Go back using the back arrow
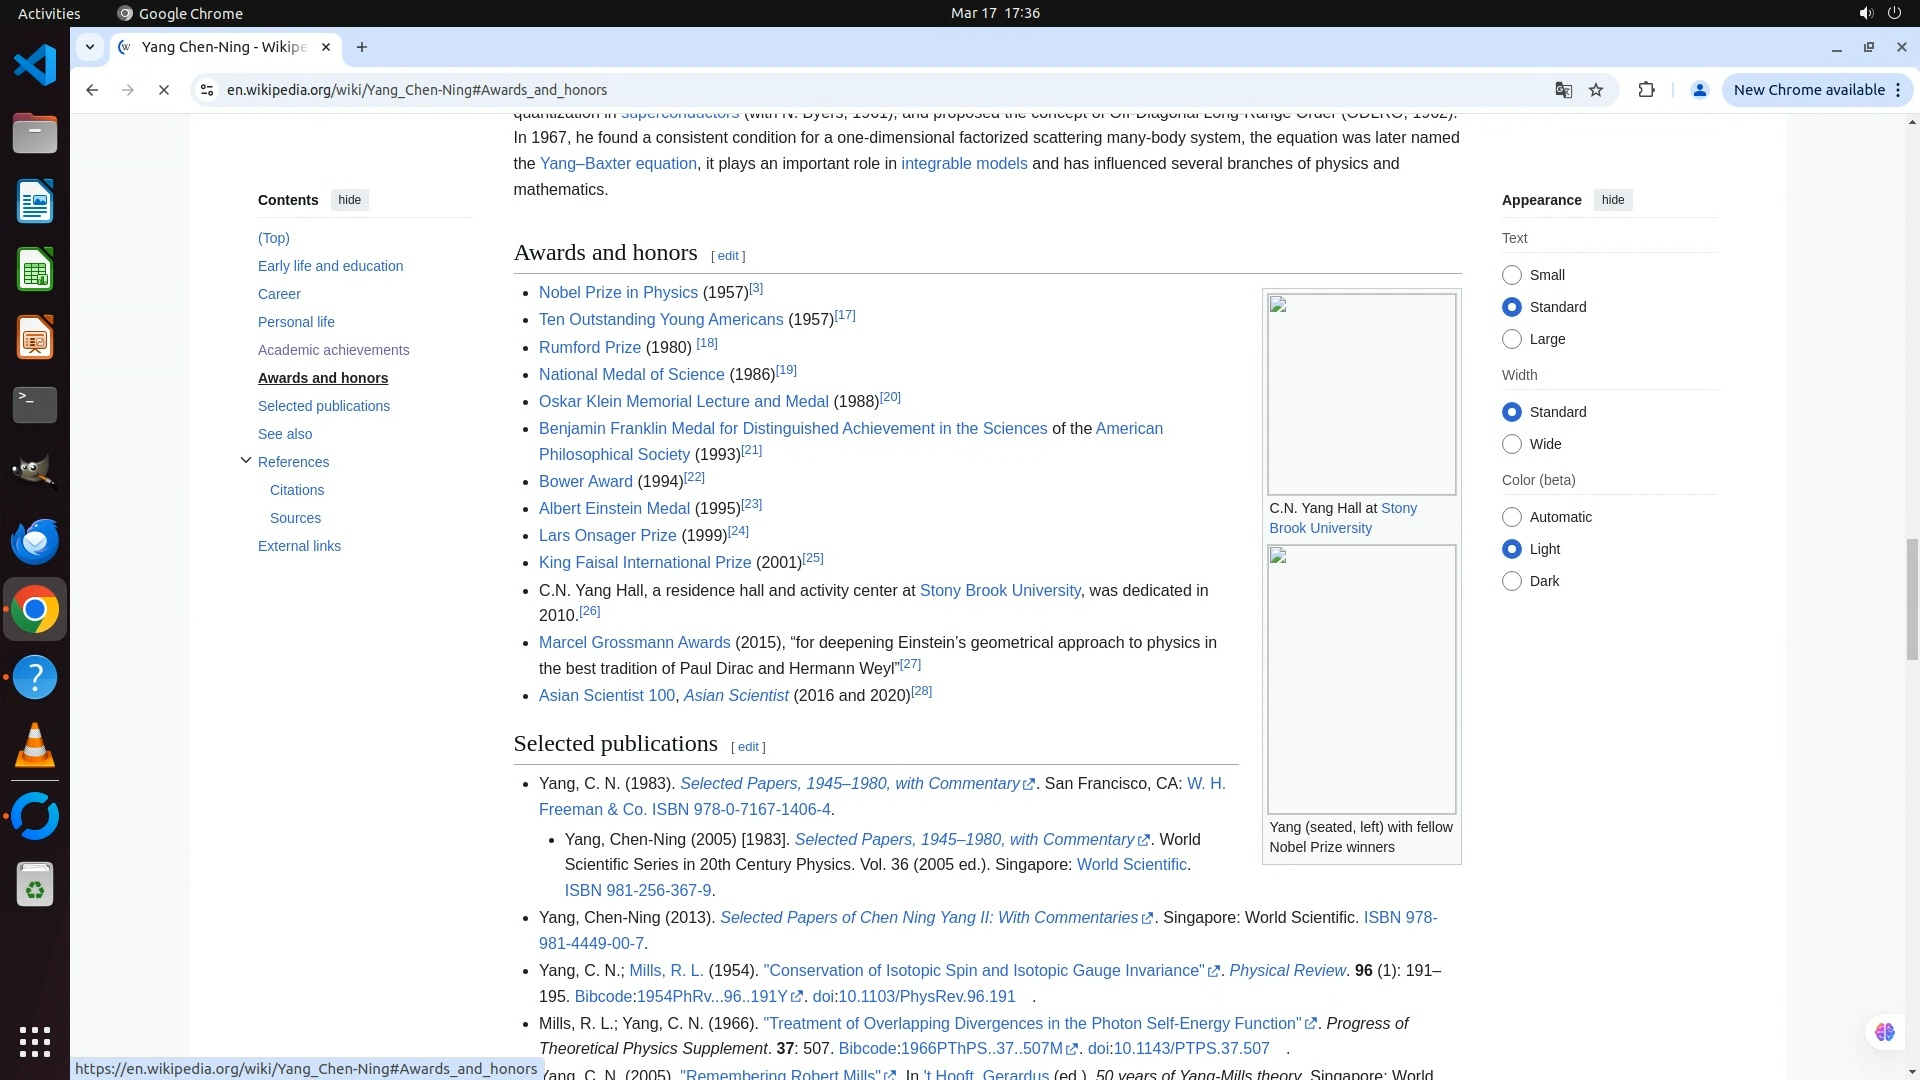This screenshot has width=1920, height=1080. pos(92,90)
